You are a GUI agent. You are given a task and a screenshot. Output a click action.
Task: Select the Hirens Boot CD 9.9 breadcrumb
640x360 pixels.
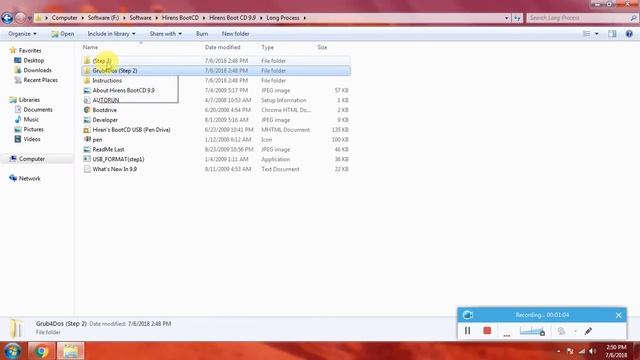pos(232,18)
